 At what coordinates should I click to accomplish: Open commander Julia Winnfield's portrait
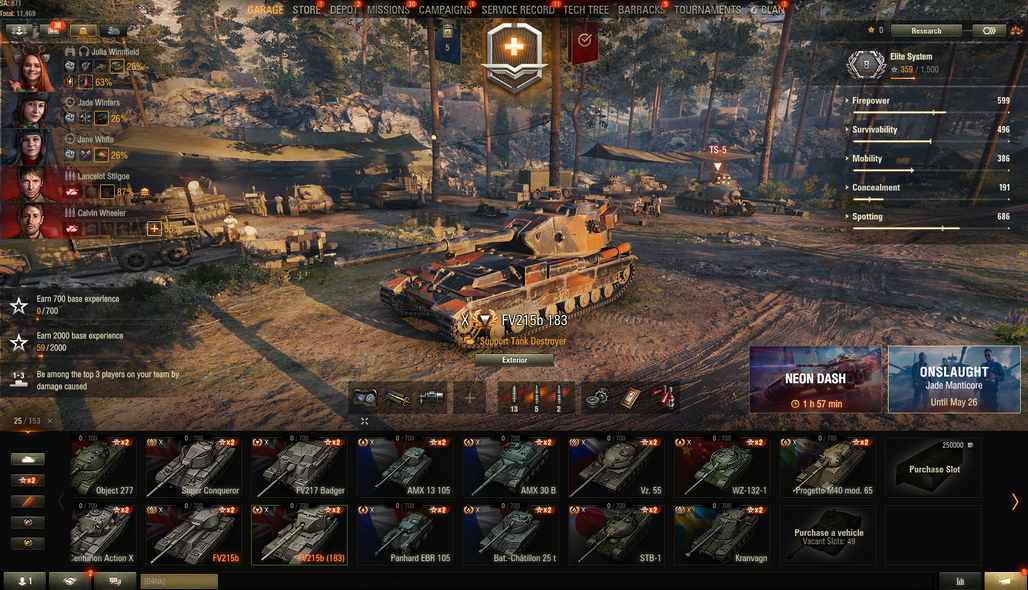[x=30, y=69]
